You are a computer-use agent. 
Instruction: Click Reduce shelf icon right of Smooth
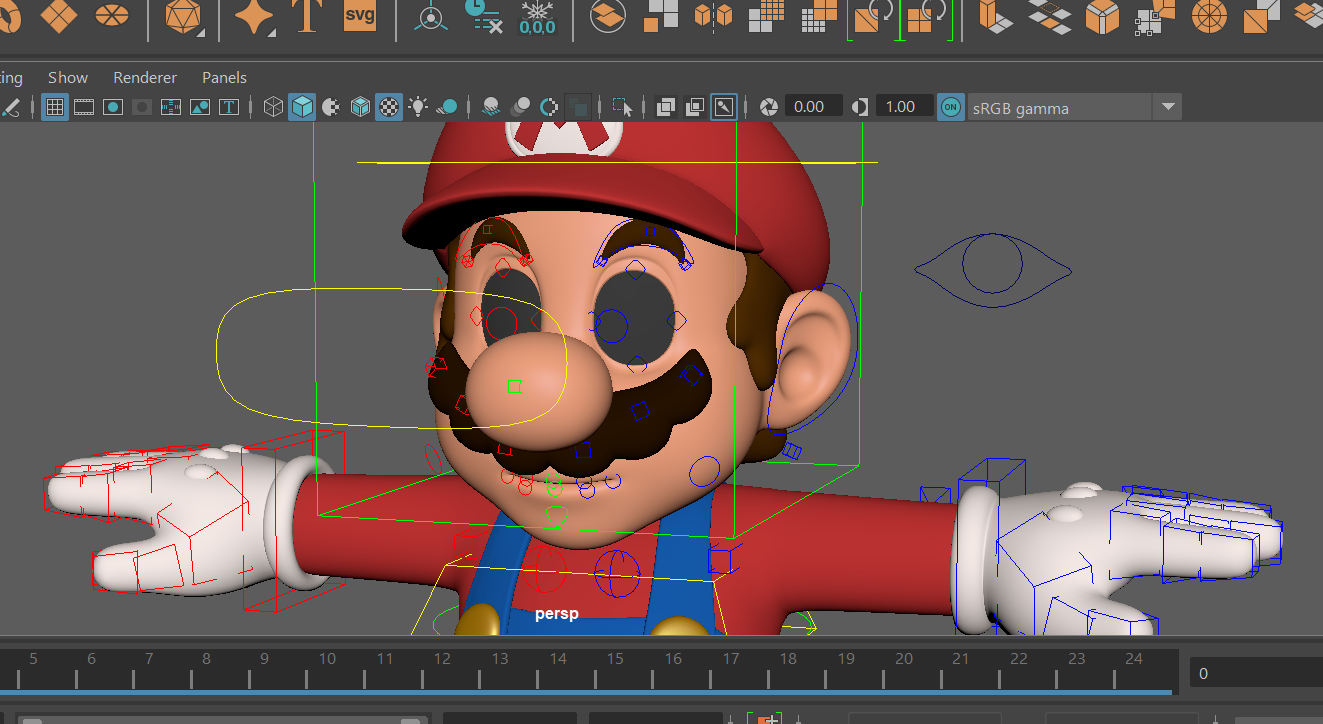(x=819, y=16)
